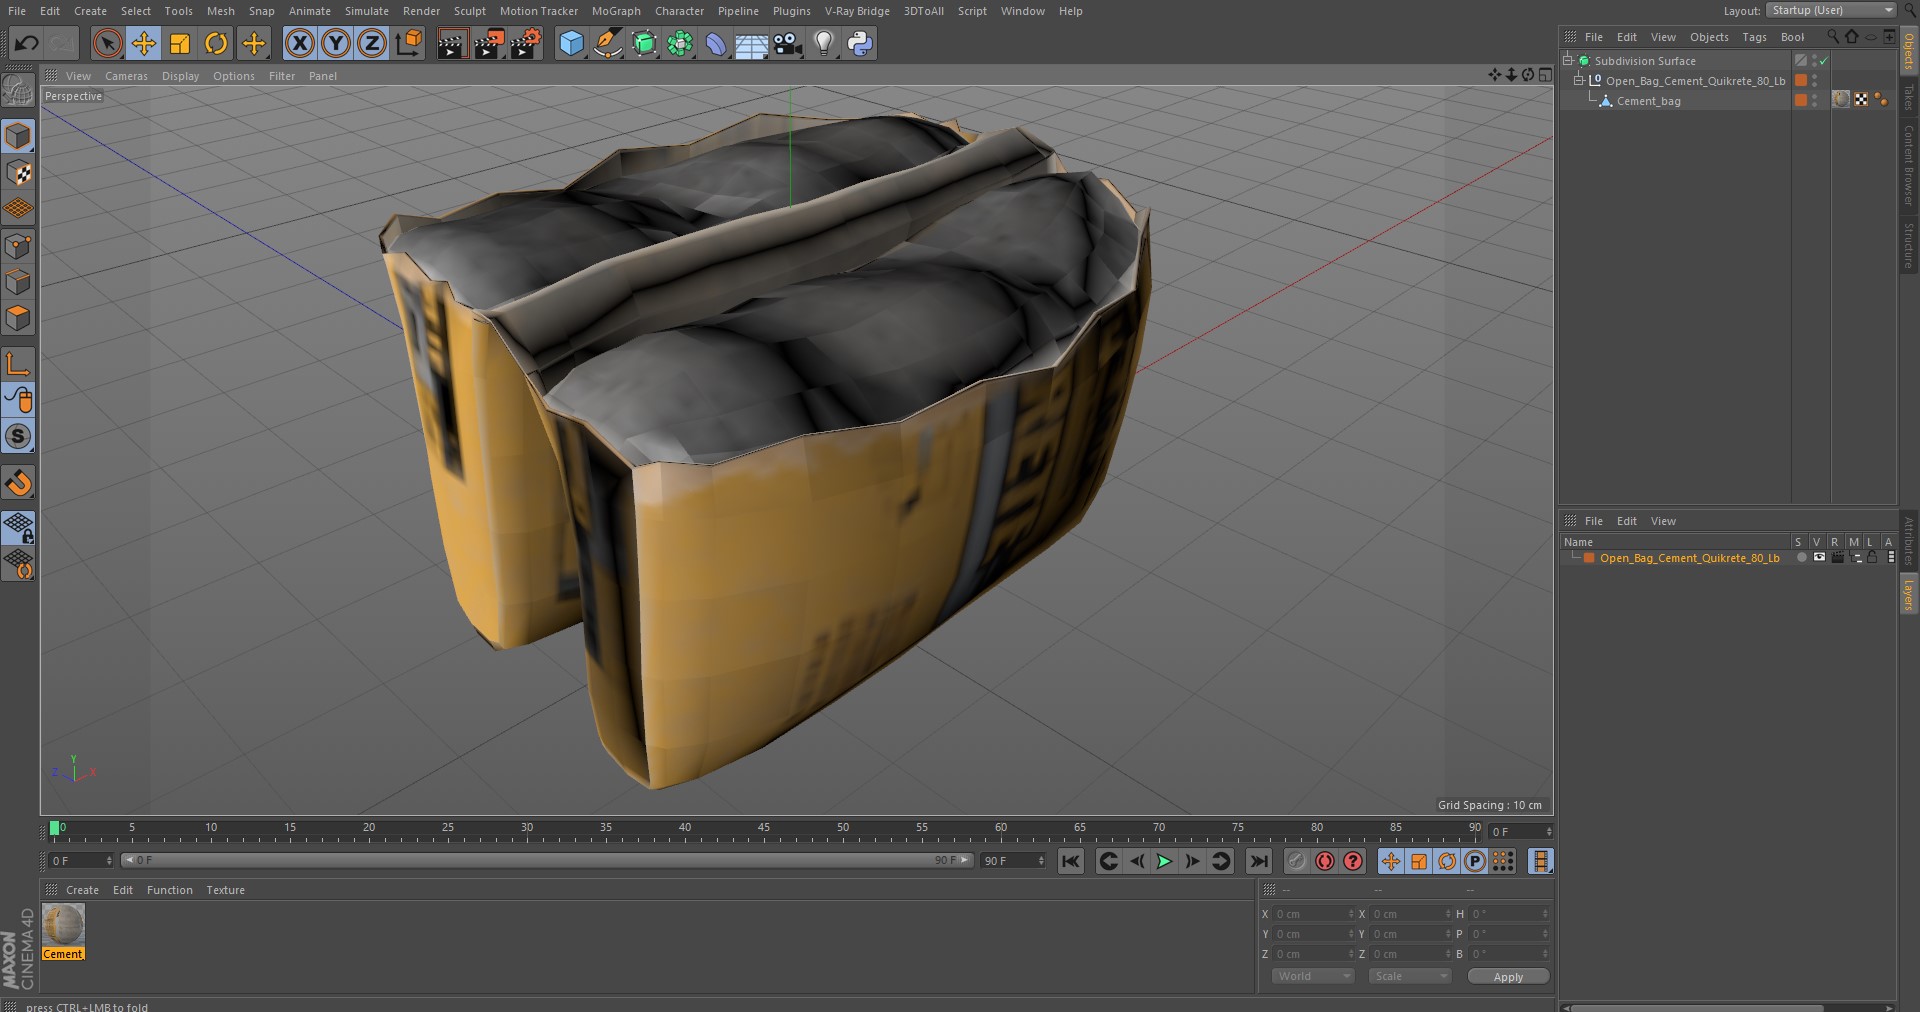1920x1012 pixels.
Task: Toggle Snap with the S icon
Action: (x=18, y=436)
